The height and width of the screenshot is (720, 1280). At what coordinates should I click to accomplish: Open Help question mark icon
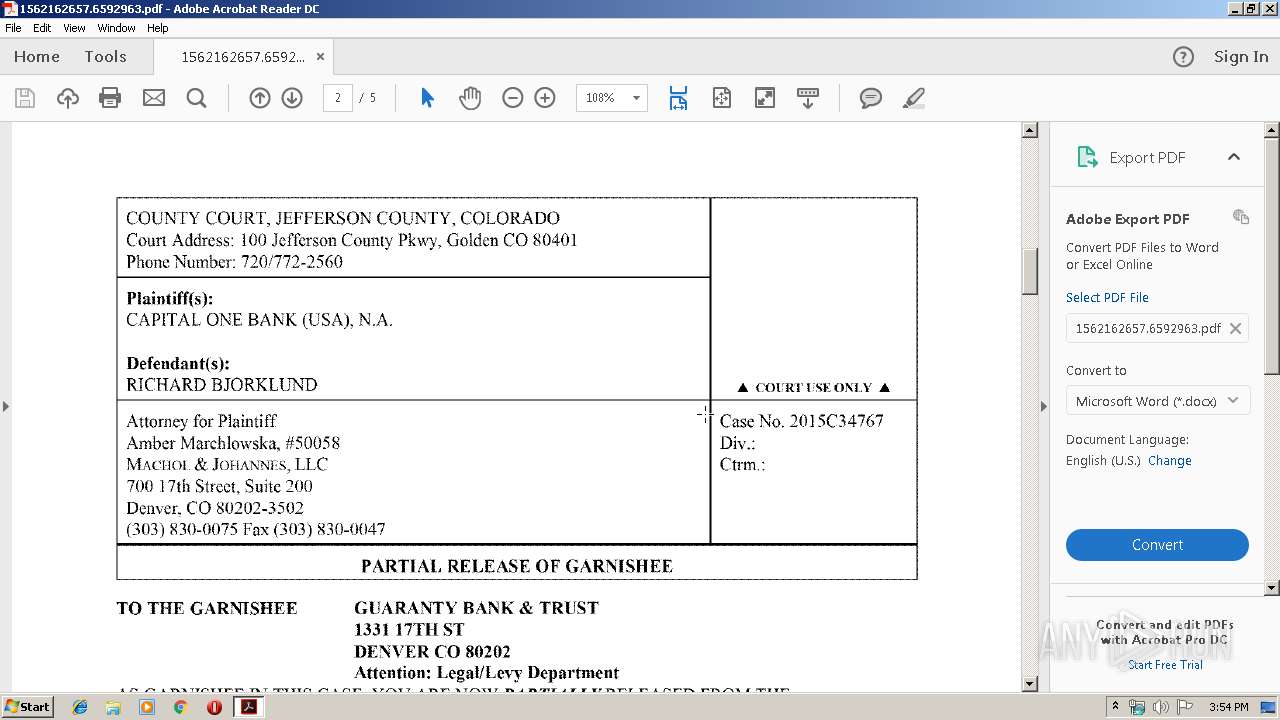coord(1183,57)
